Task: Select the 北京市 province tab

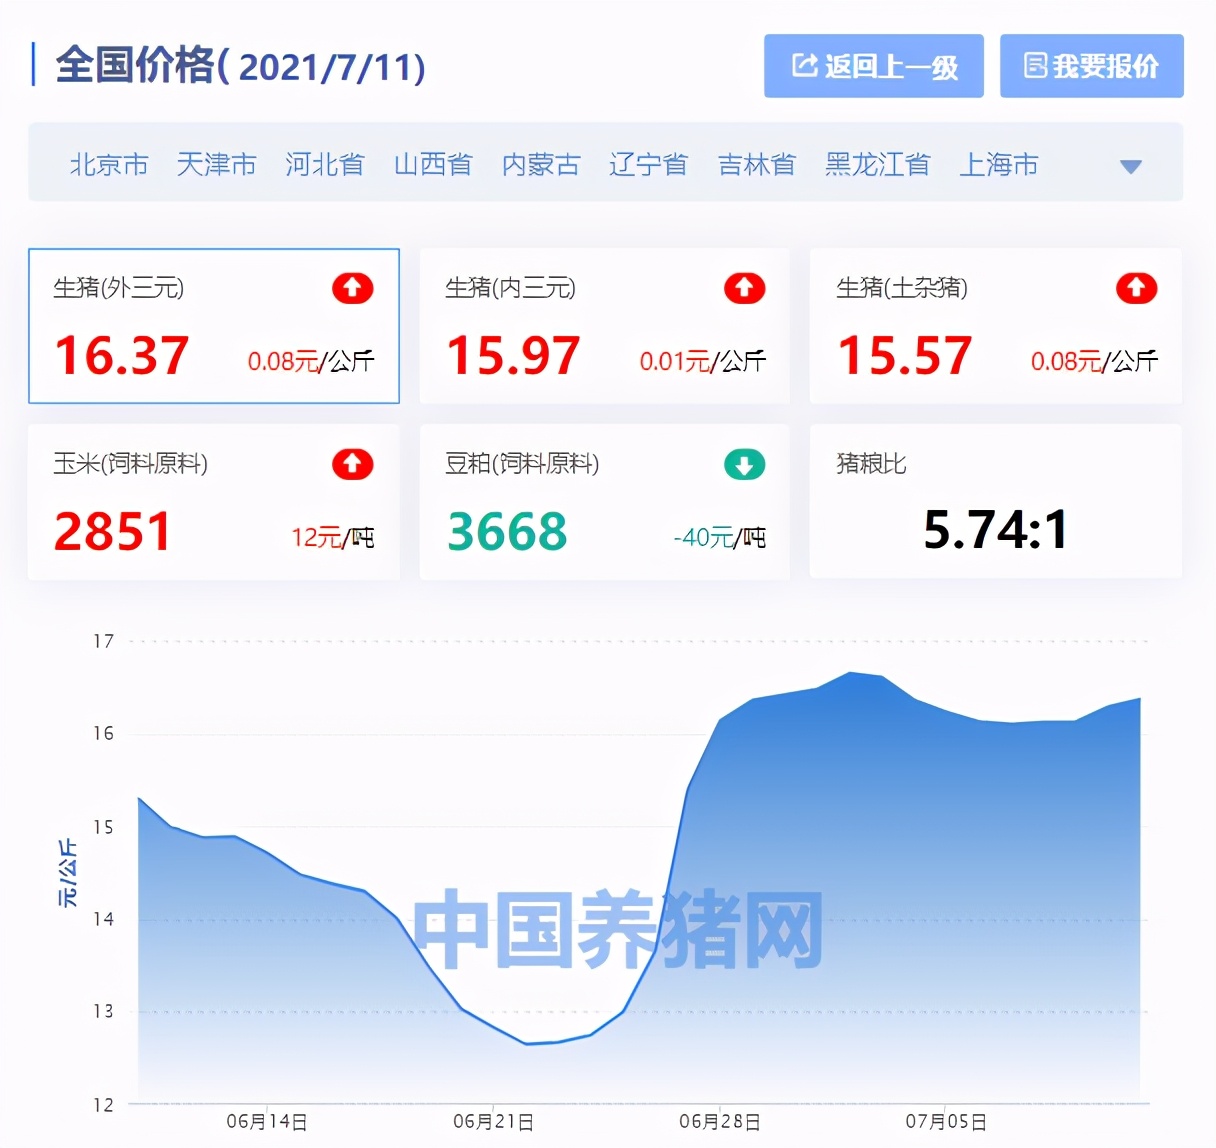Action: coord(108,165)
